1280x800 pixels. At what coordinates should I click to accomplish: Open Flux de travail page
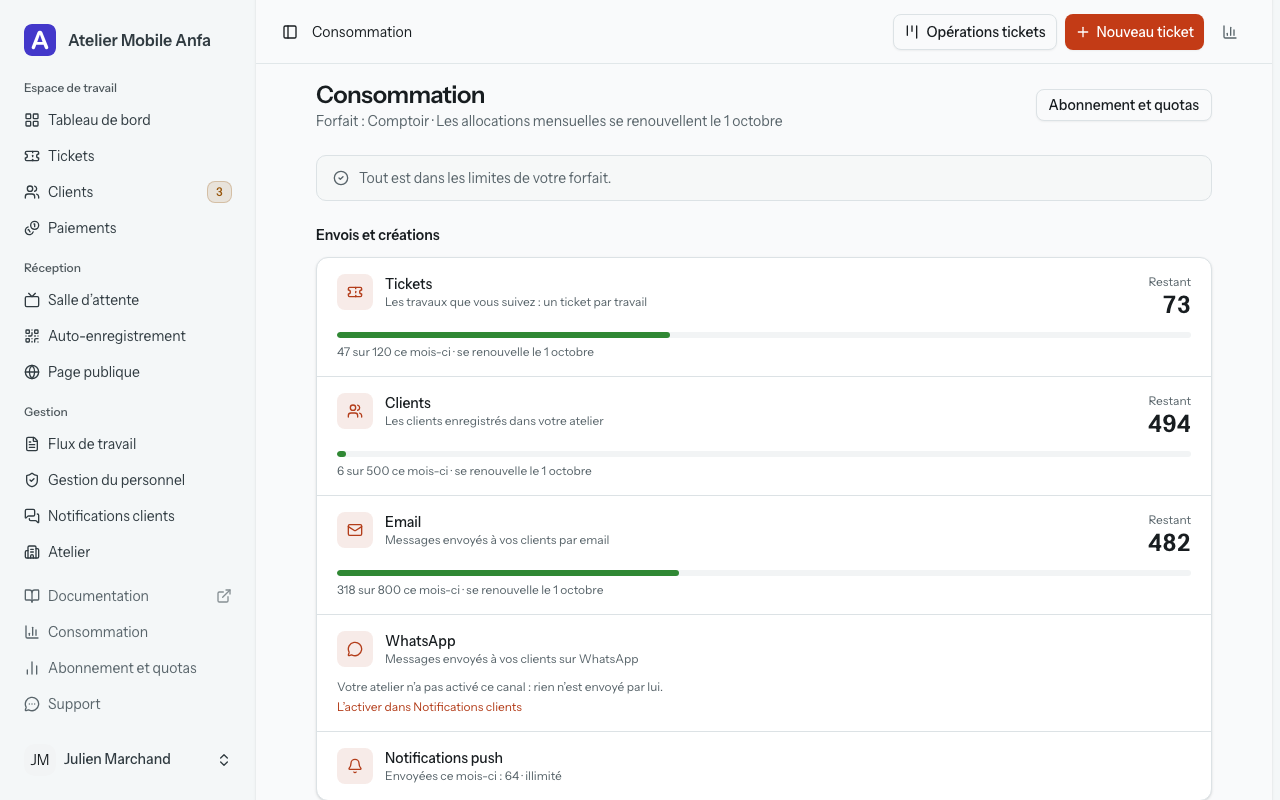(128, 444)
